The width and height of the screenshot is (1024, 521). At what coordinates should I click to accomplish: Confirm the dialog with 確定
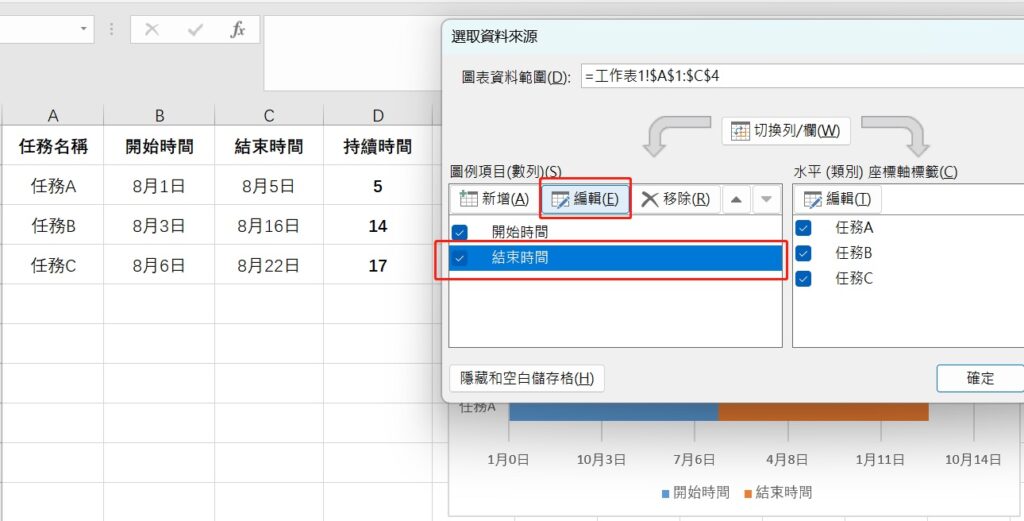tap(980, 378)
